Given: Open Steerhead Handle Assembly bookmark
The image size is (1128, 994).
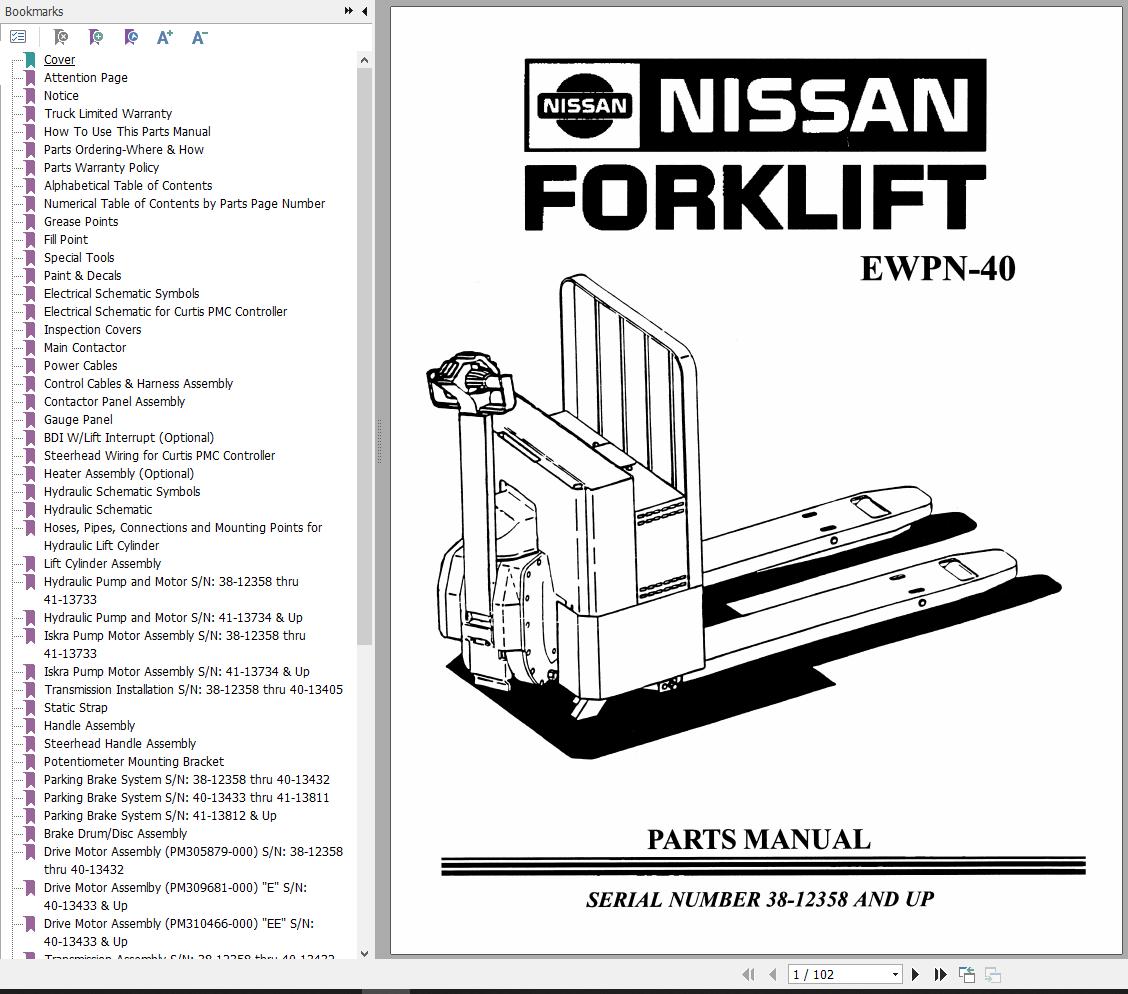Looking at the screenshot, I should (x=120, y=743).
